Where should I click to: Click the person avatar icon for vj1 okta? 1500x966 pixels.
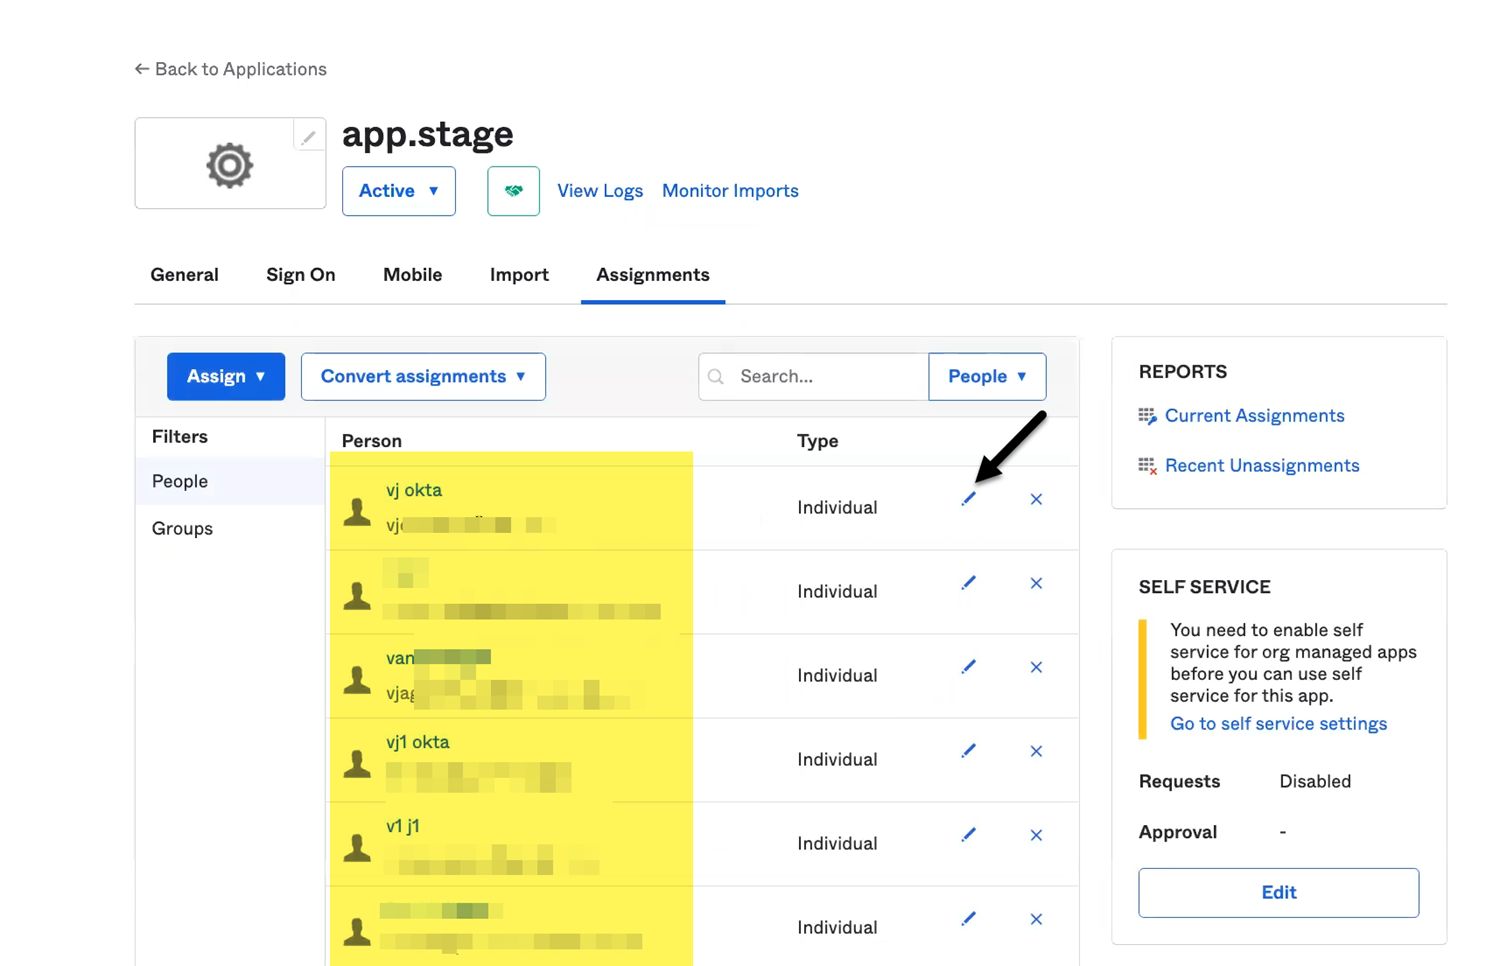tap(357, 764)
